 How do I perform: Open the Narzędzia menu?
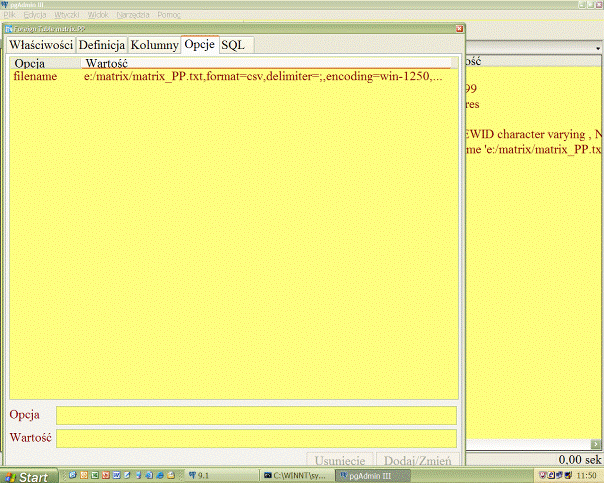click(134, 16)
